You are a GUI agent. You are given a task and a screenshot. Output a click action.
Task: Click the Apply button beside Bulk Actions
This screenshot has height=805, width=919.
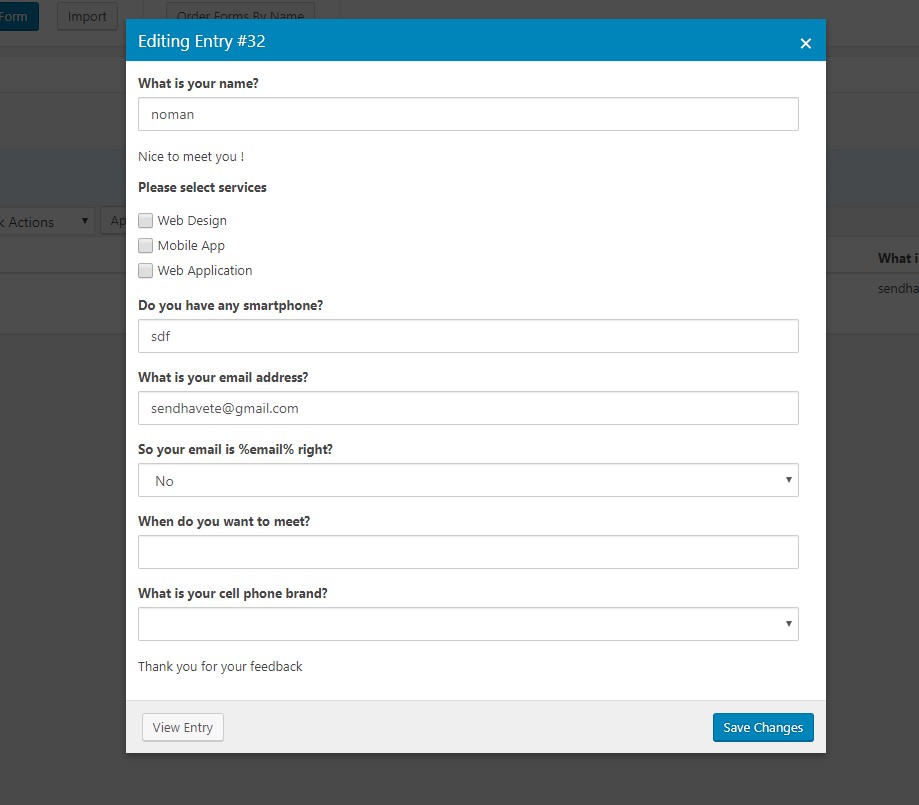(x=113, y=222)
